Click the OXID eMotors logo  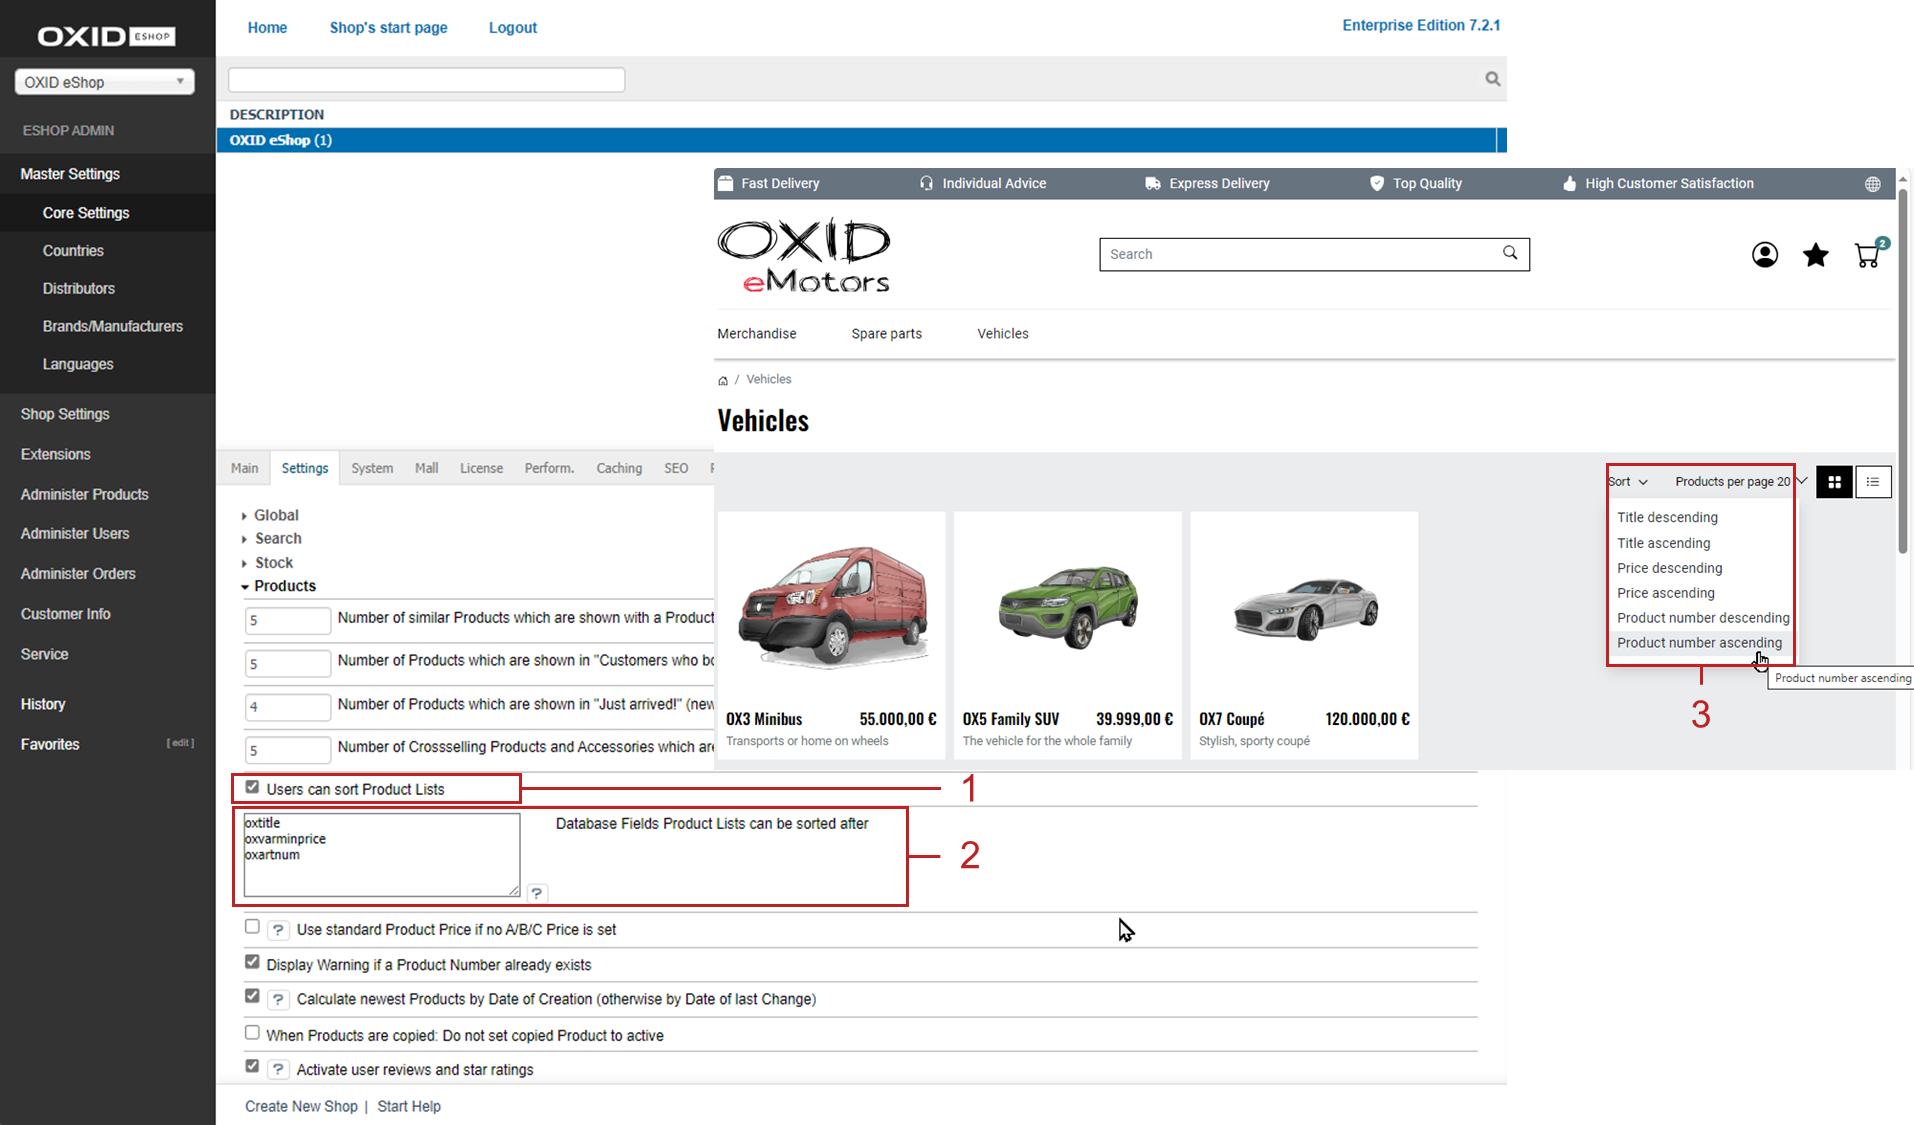coord(803,255)
